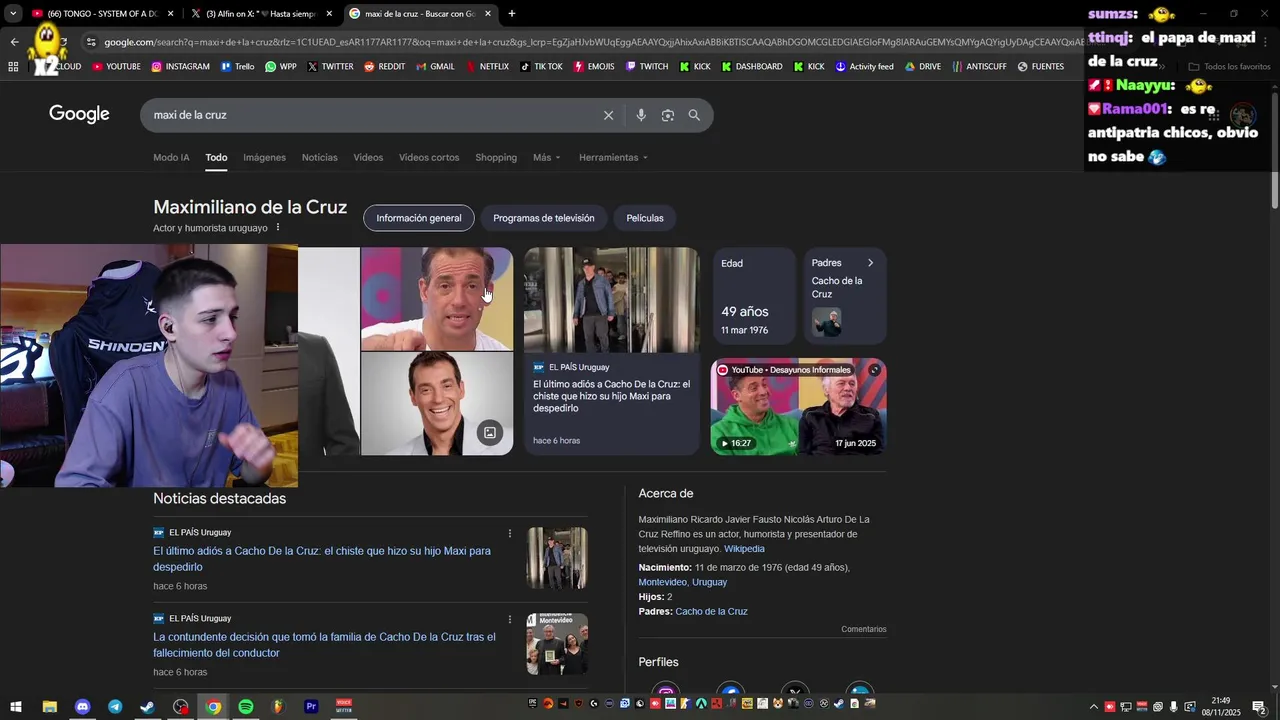1280x720 pixels.
Task: Open the TWITTER bookmark
Action: (330, 67)
